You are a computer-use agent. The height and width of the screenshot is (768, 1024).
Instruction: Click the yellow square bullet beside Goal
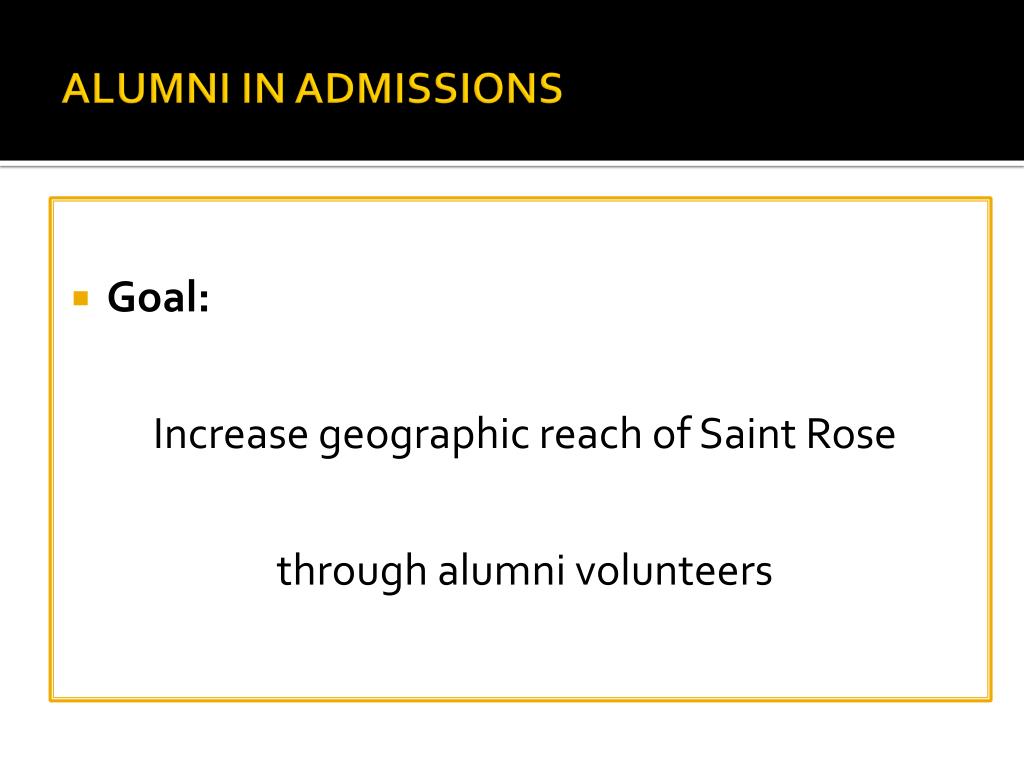81,298
